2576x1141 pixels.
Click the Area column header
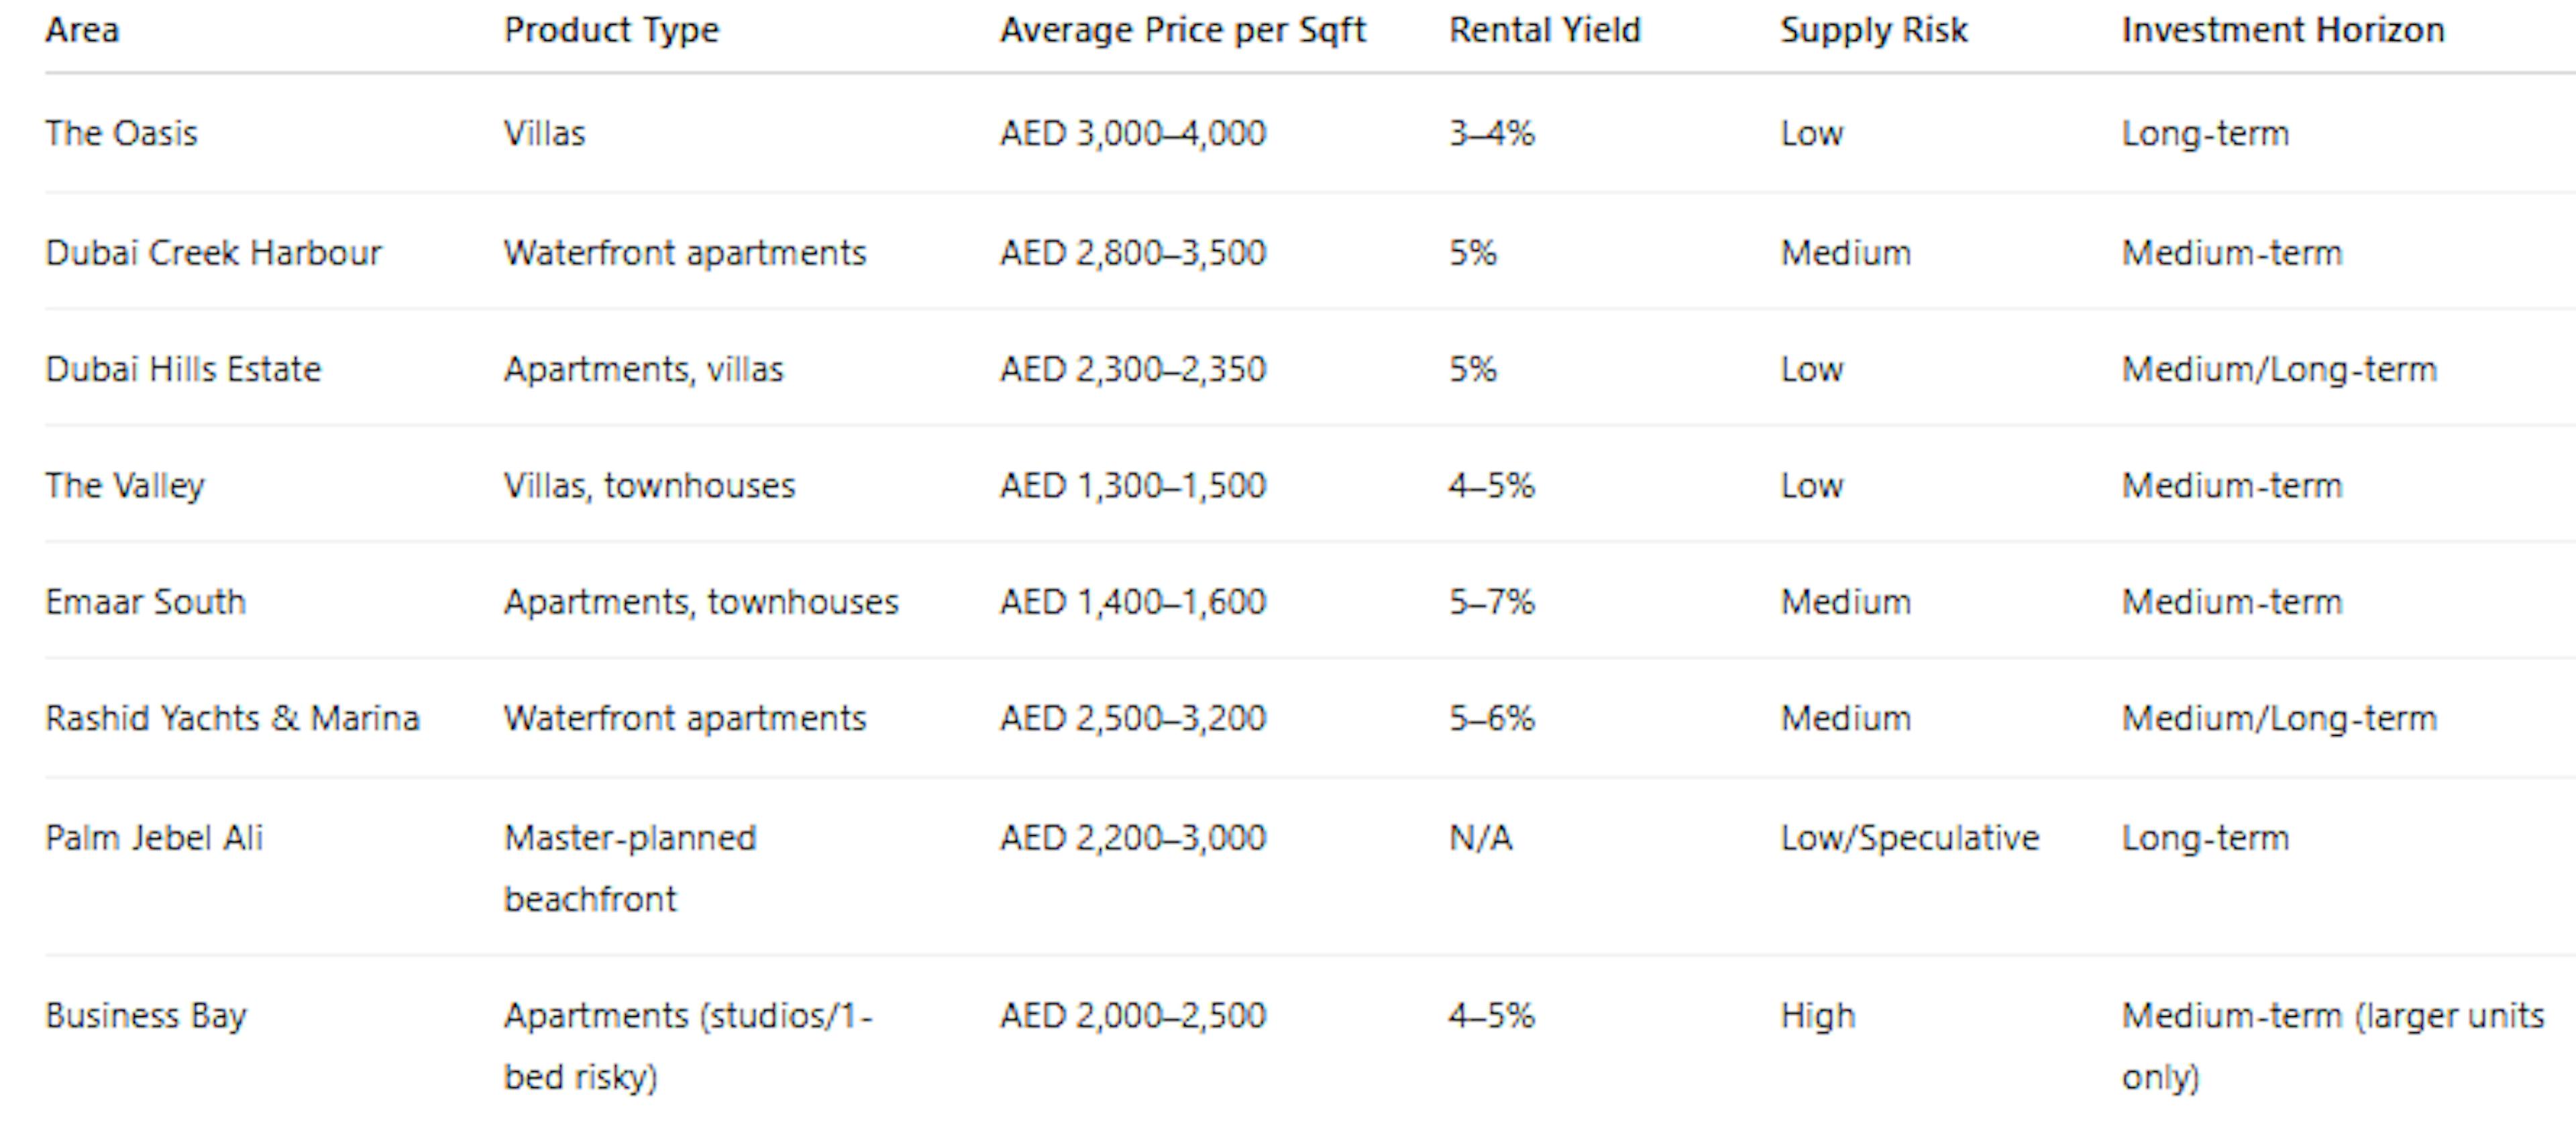point(82,30)
